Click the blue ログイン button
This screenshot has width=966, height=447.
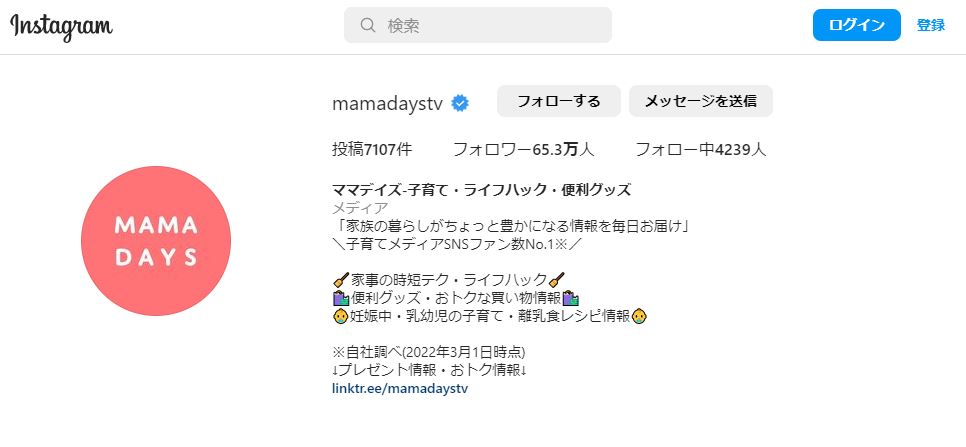856,25
